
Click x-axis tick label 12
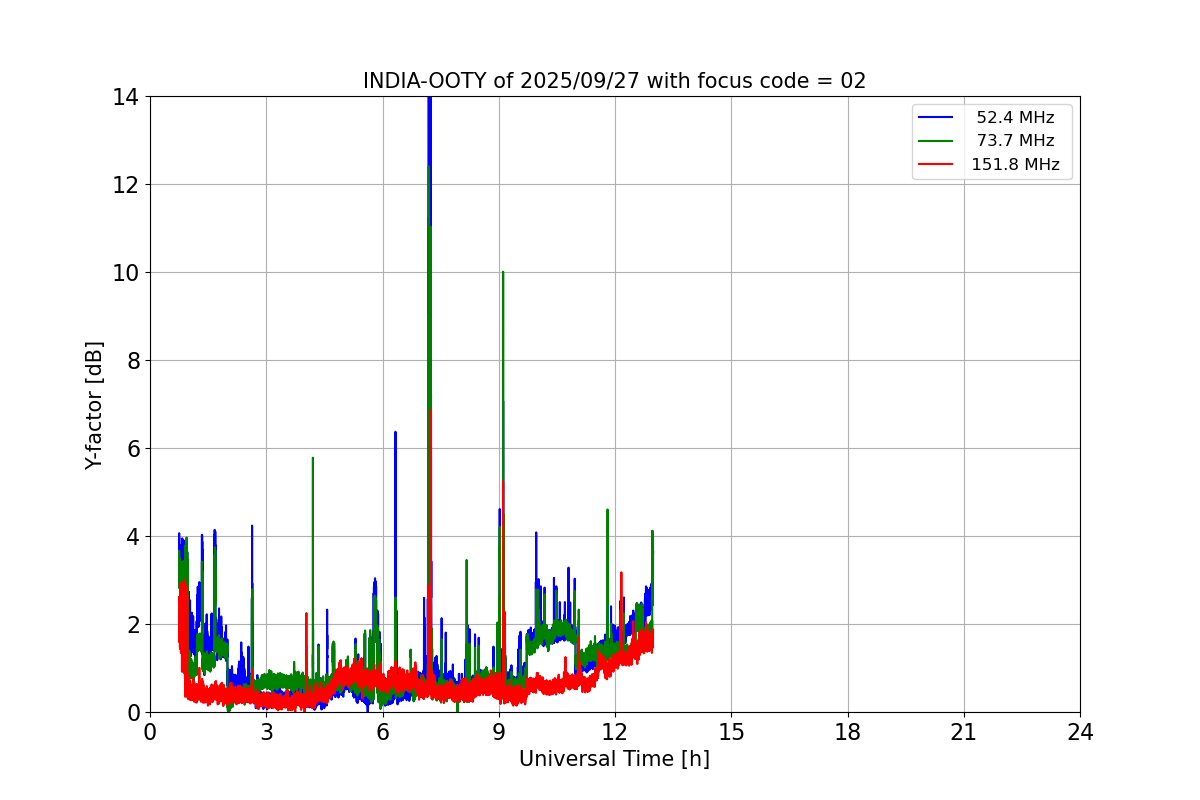[615, 732]
